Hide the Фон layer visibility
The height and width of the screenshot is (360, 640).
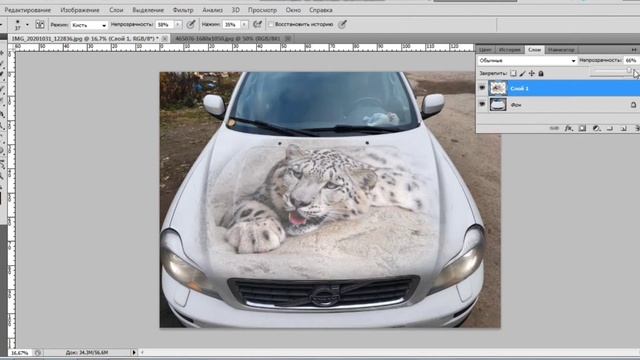pyautogui.click(x=482, y=104)
